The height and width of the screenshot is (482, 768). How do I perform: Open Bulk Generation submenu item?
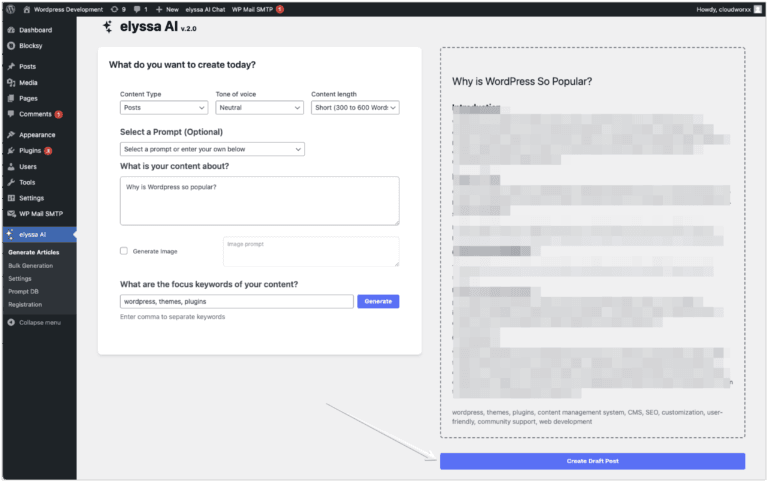[30, 265]
